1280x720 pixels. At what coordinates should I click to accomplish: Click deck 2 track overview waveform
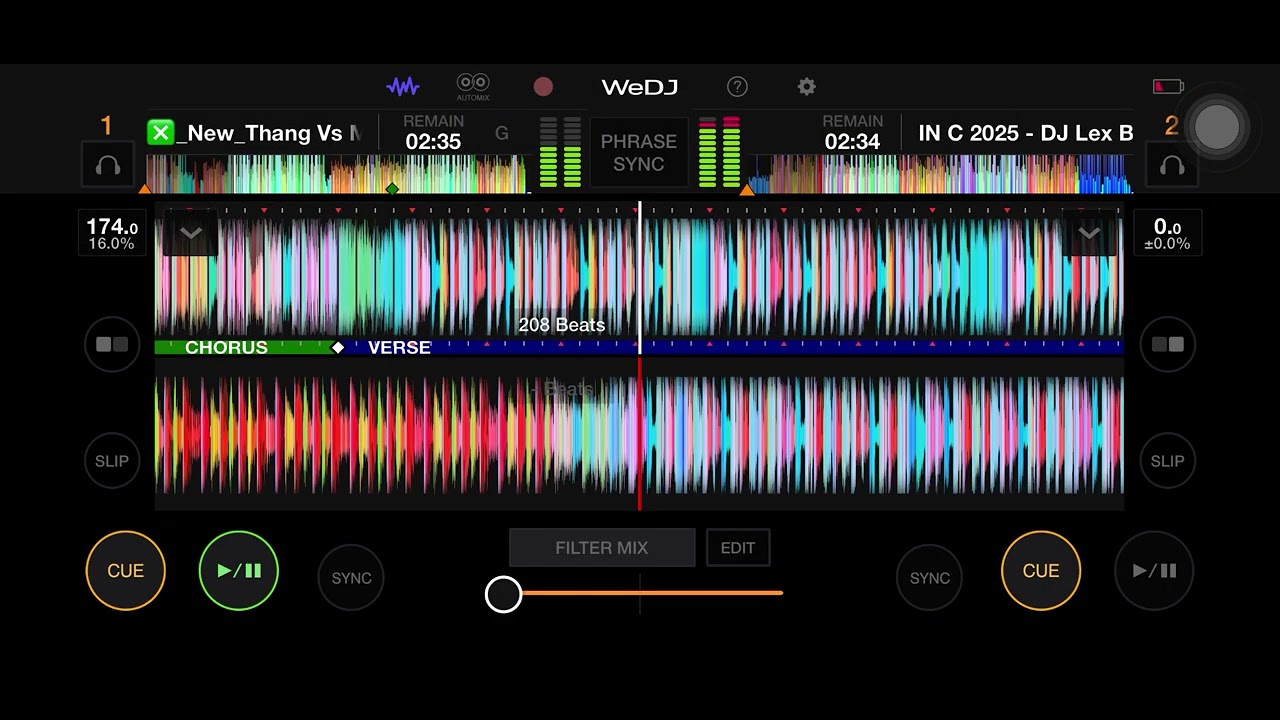tap(940, 173)
